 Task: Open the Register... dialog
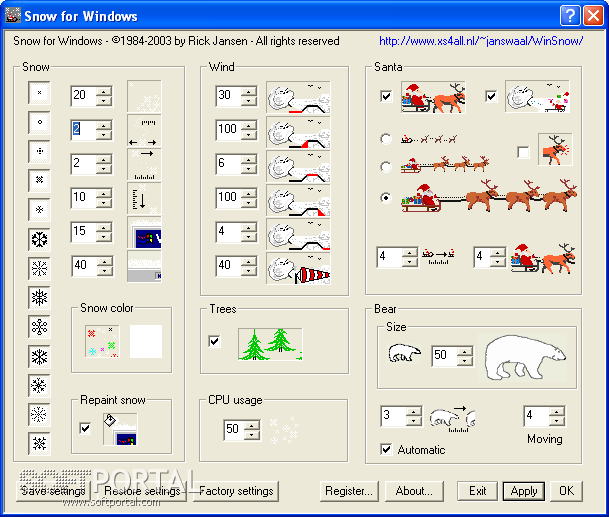coord(349,491)
